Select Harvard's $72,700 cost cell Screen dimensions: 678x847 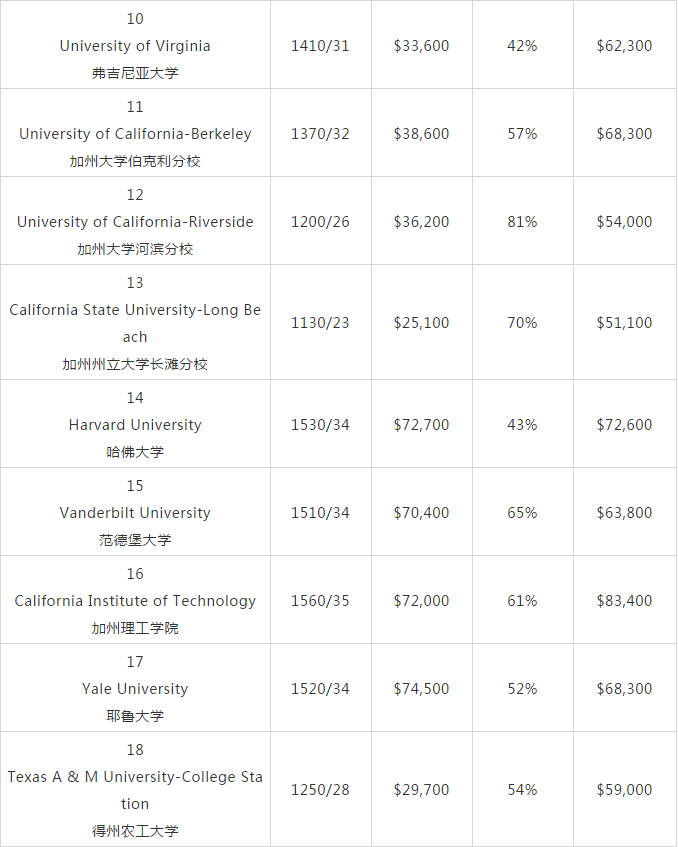(x=421, y=425)
